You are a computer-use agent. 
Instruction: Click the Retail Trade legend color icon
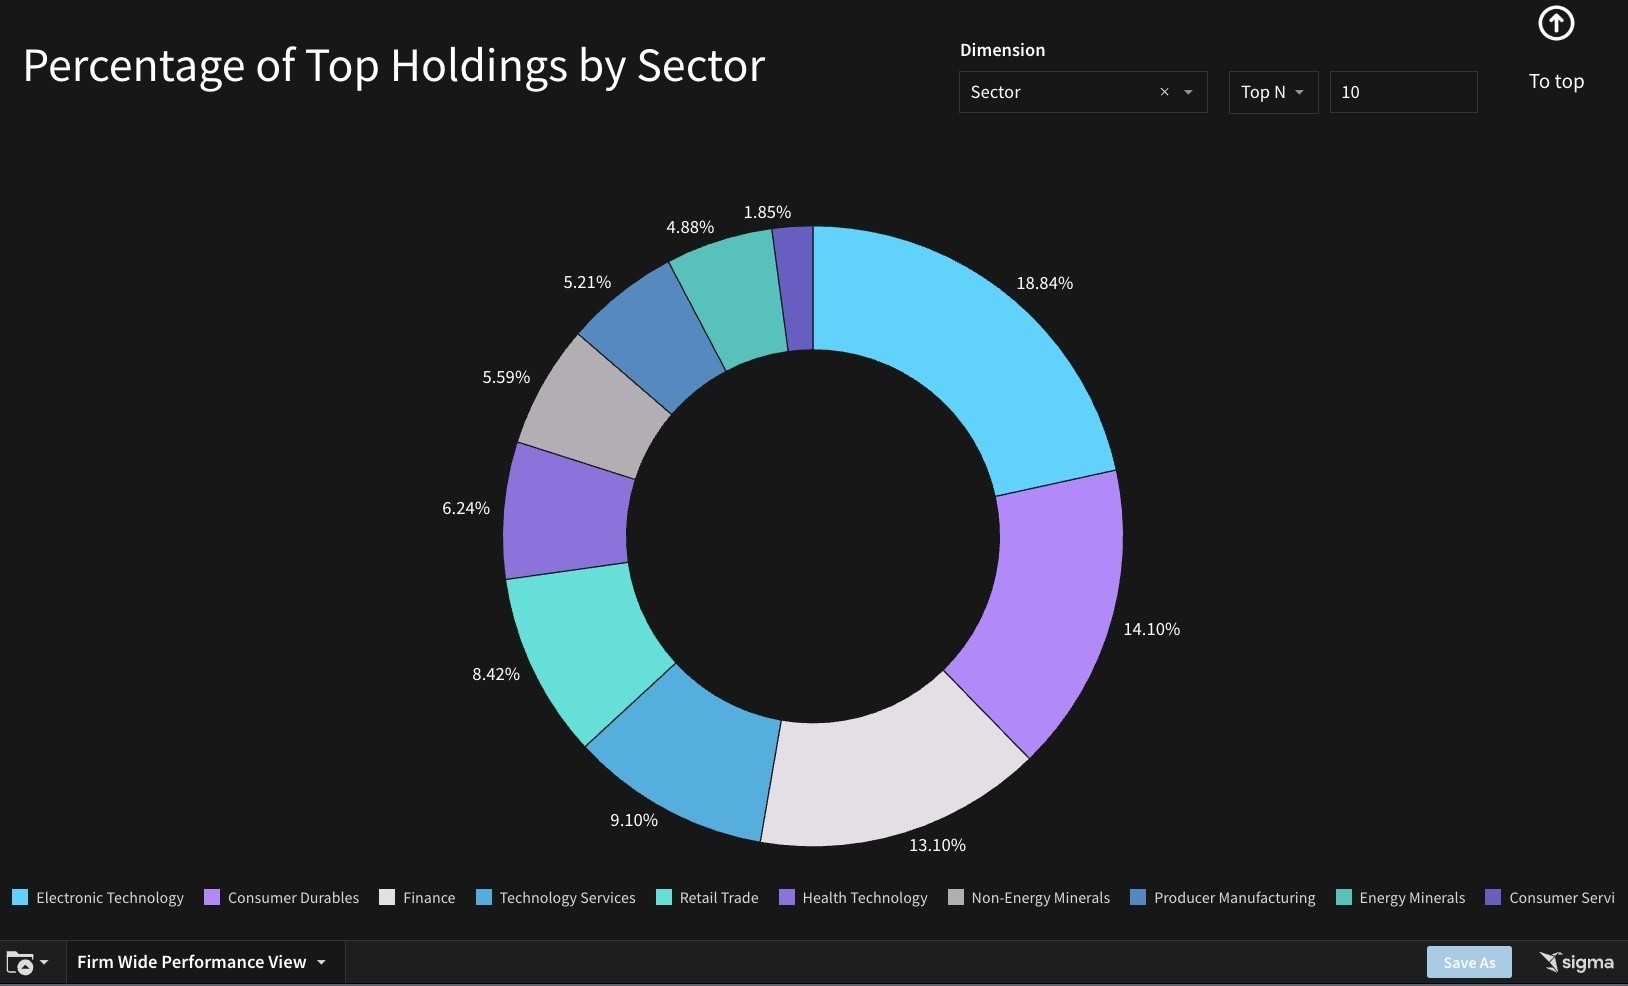click(663, 897)
